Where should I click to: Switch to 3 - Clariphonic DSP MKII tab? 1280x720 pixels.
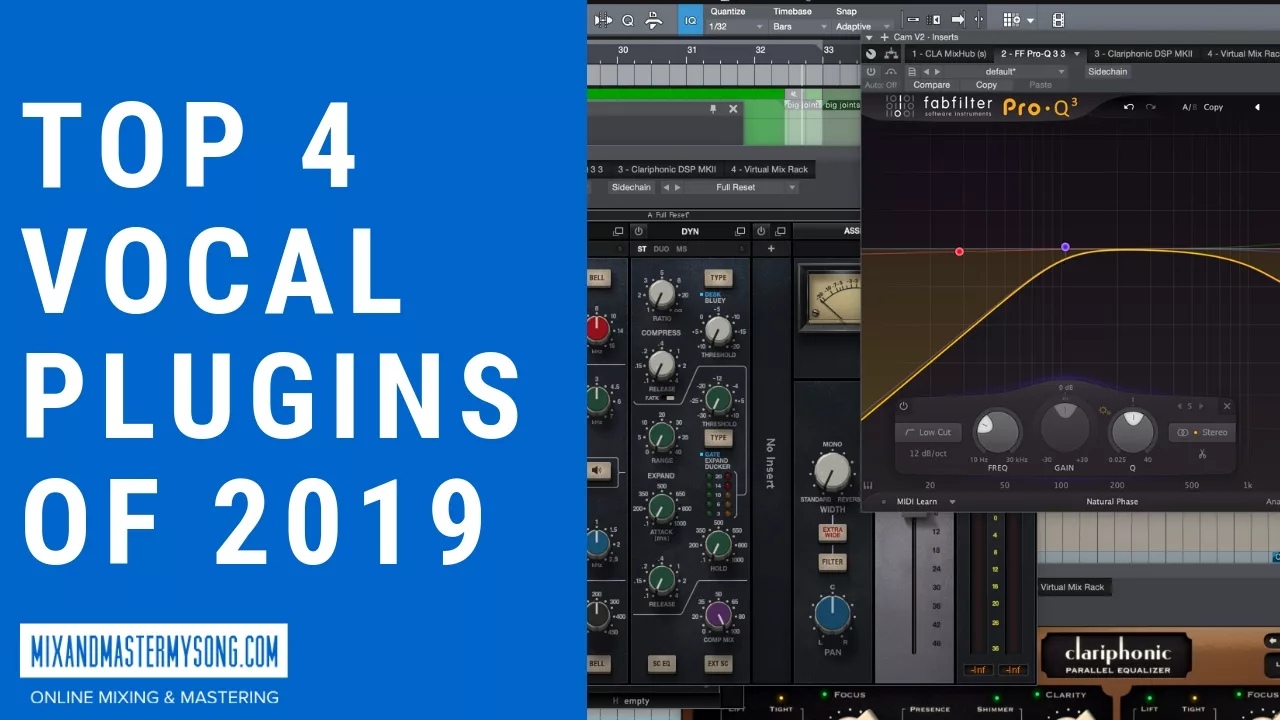tap(1142, 54)
